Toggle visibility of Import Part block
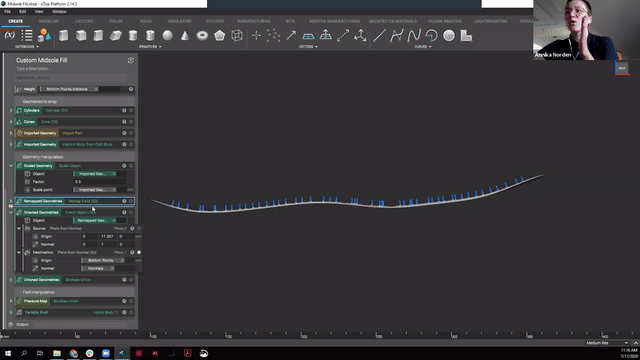The image size is (640, 360). [x=131, y=133]
